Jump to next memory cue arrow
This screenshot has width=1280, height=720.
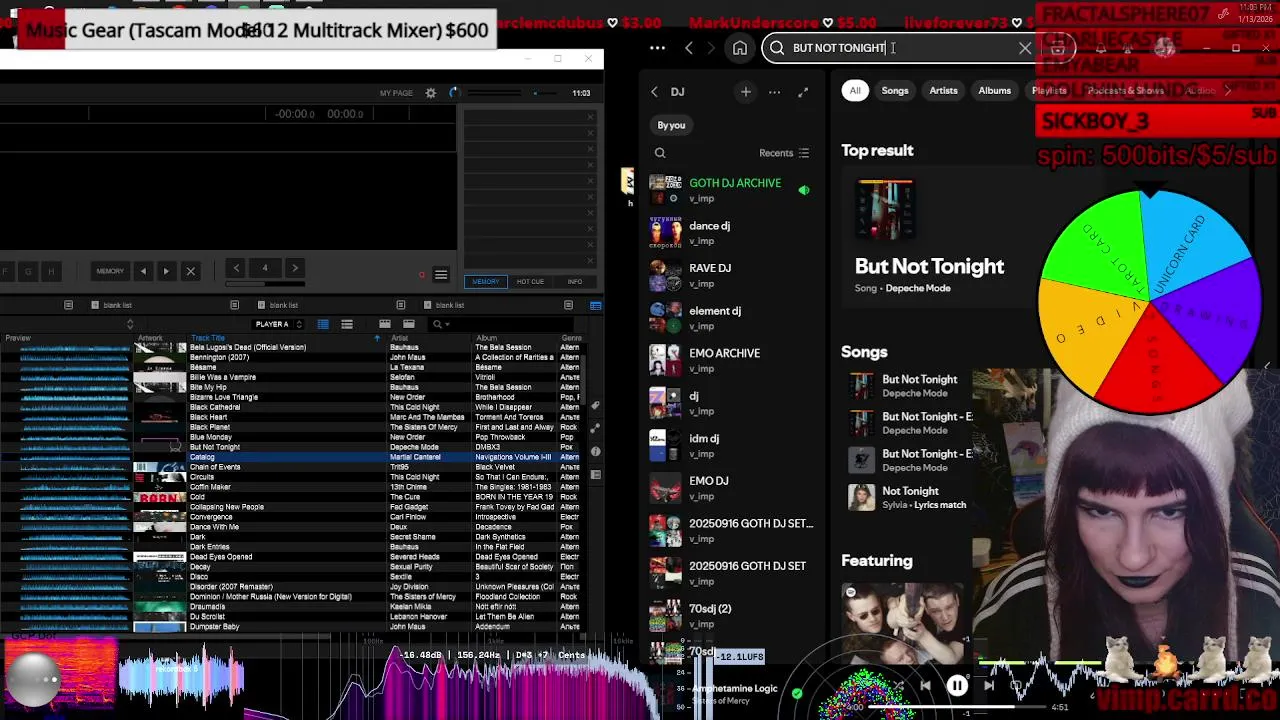(166, 271)
